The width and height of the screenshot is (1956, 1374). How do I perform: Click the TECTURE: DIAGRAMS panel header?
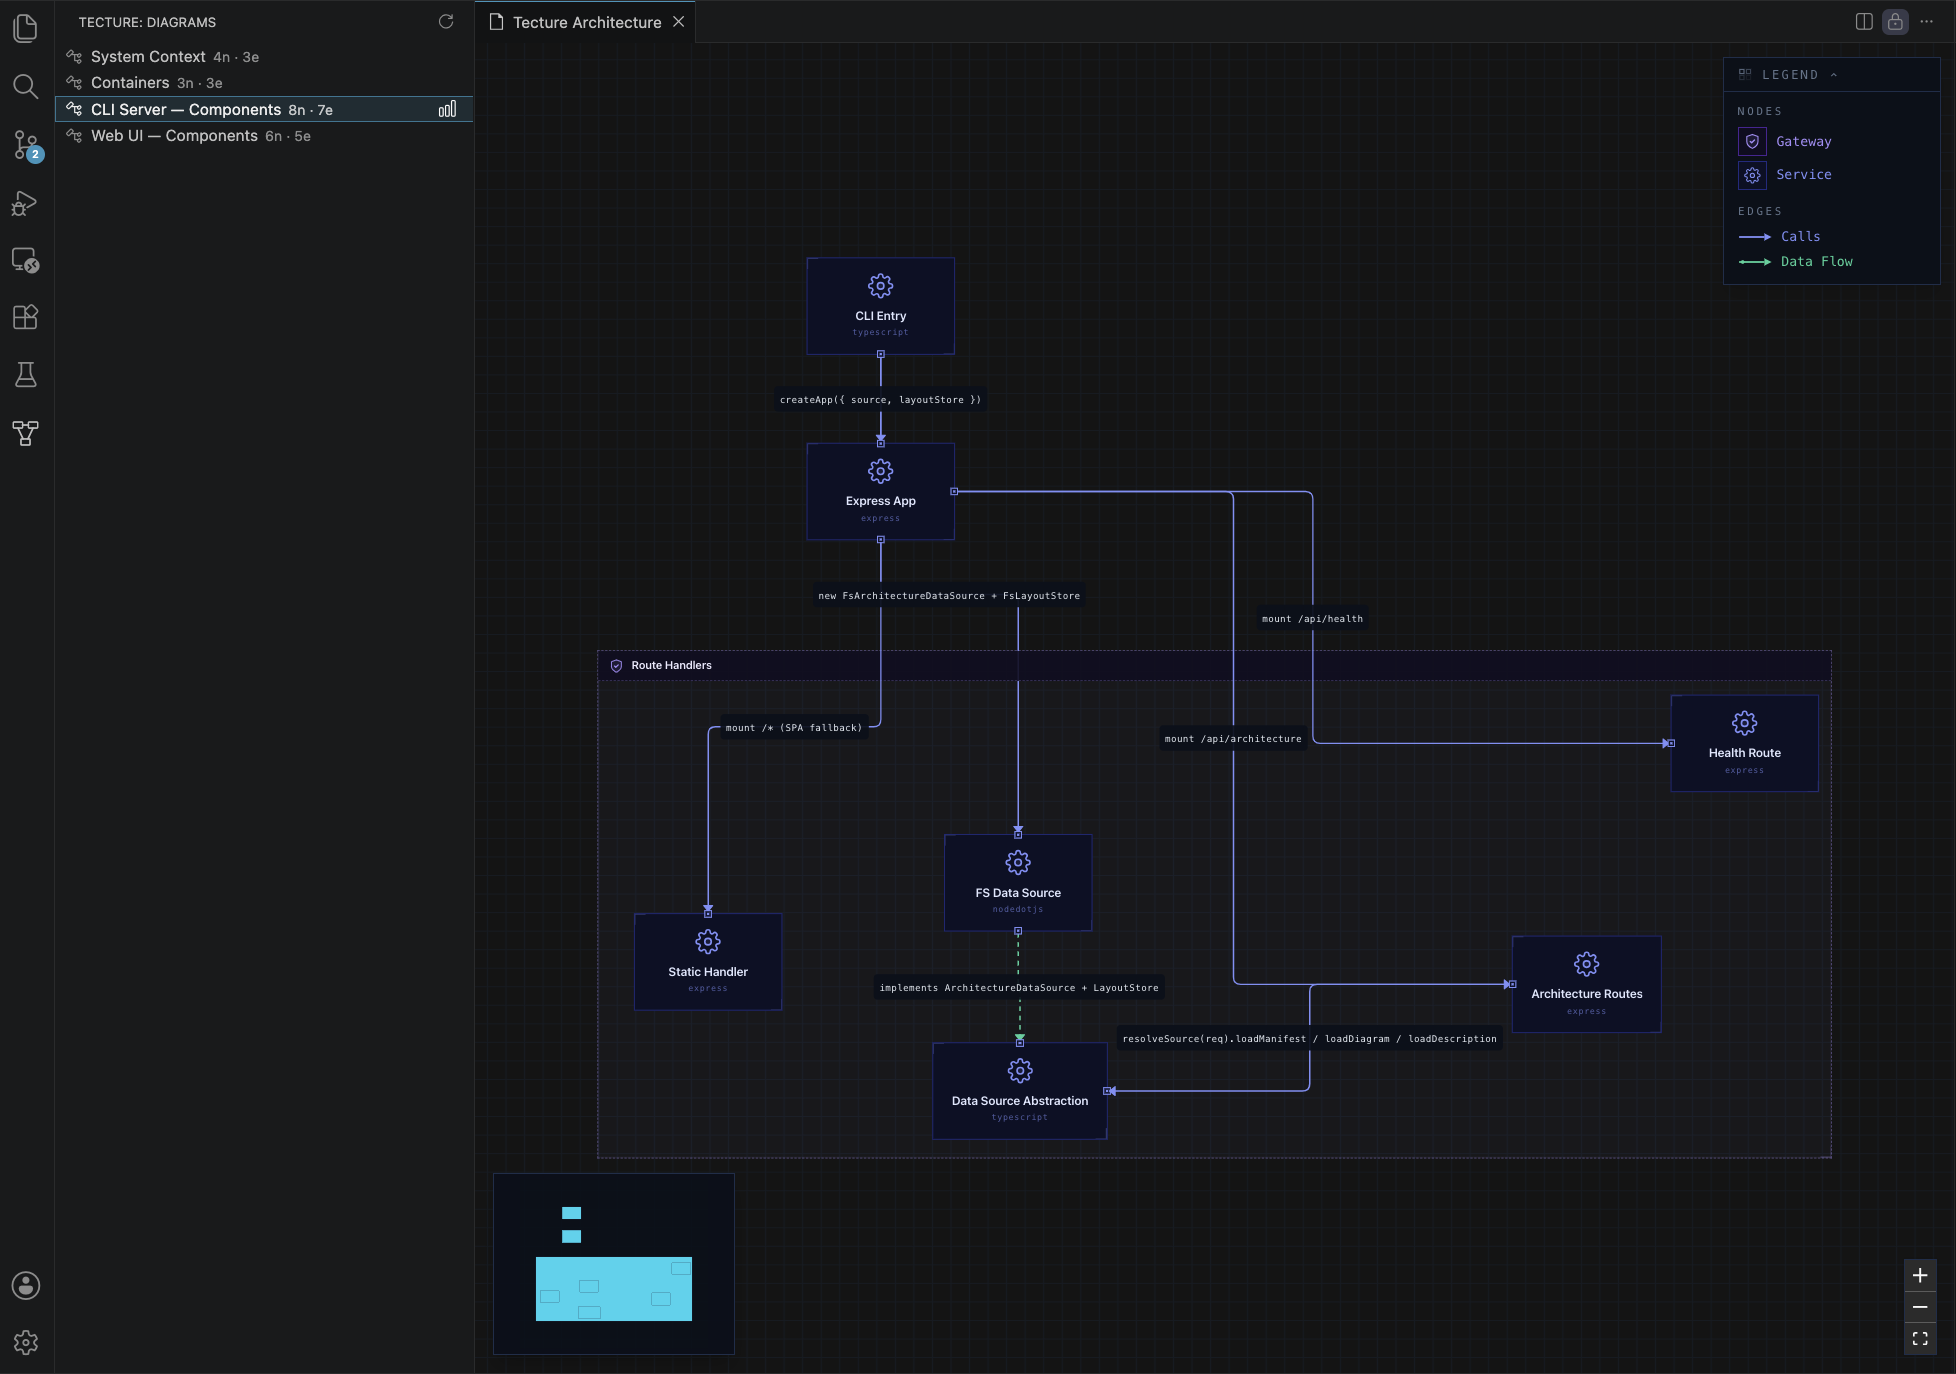click(147, 22)
